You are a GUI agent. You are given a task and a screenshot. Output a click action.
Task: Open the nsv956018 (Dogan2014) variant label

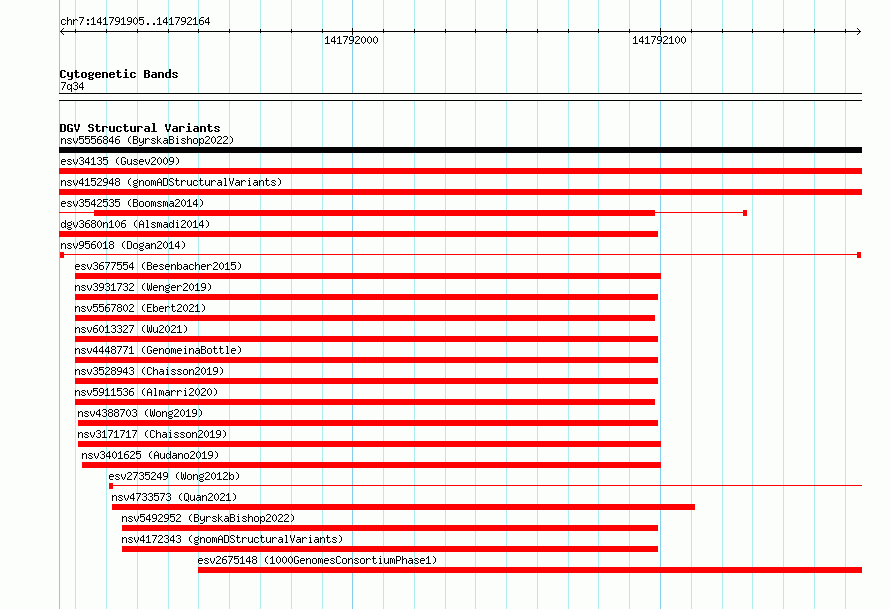coord(123,245)
